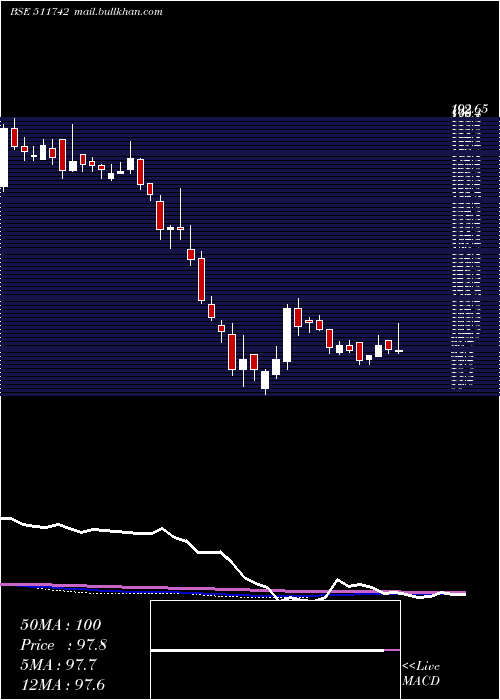The height and width of the screenshot is (700, 500).
Task: Click the 'BSE 511742' ticker label
Action: click(x=39, y=12)
